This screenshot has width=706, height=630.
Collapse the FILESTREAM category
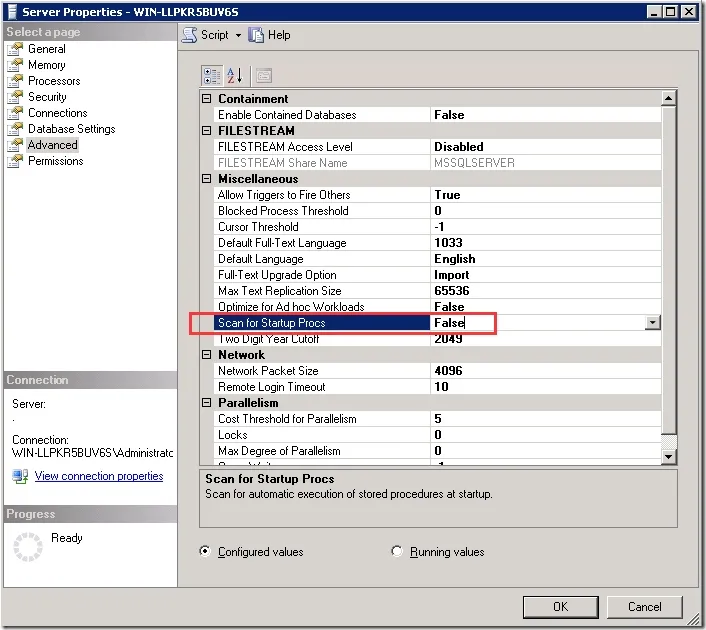pyautogui.click(x=206, y=131)
